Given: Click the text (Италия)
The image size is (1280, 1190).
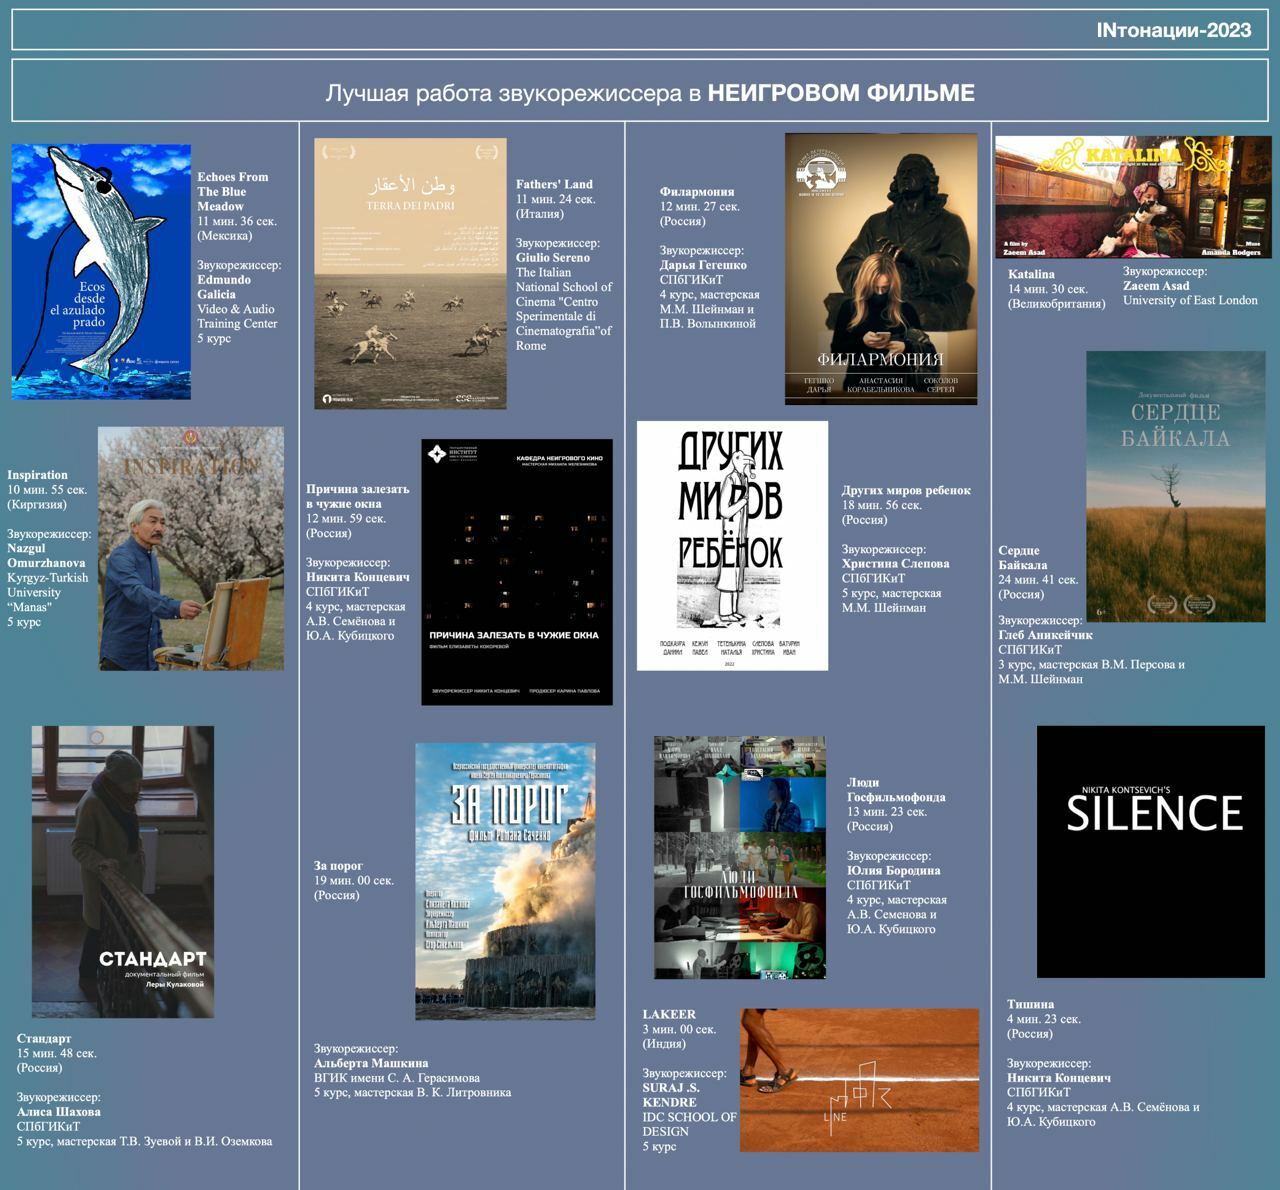Looking at the screenshot, I should [x=540, y=214].
